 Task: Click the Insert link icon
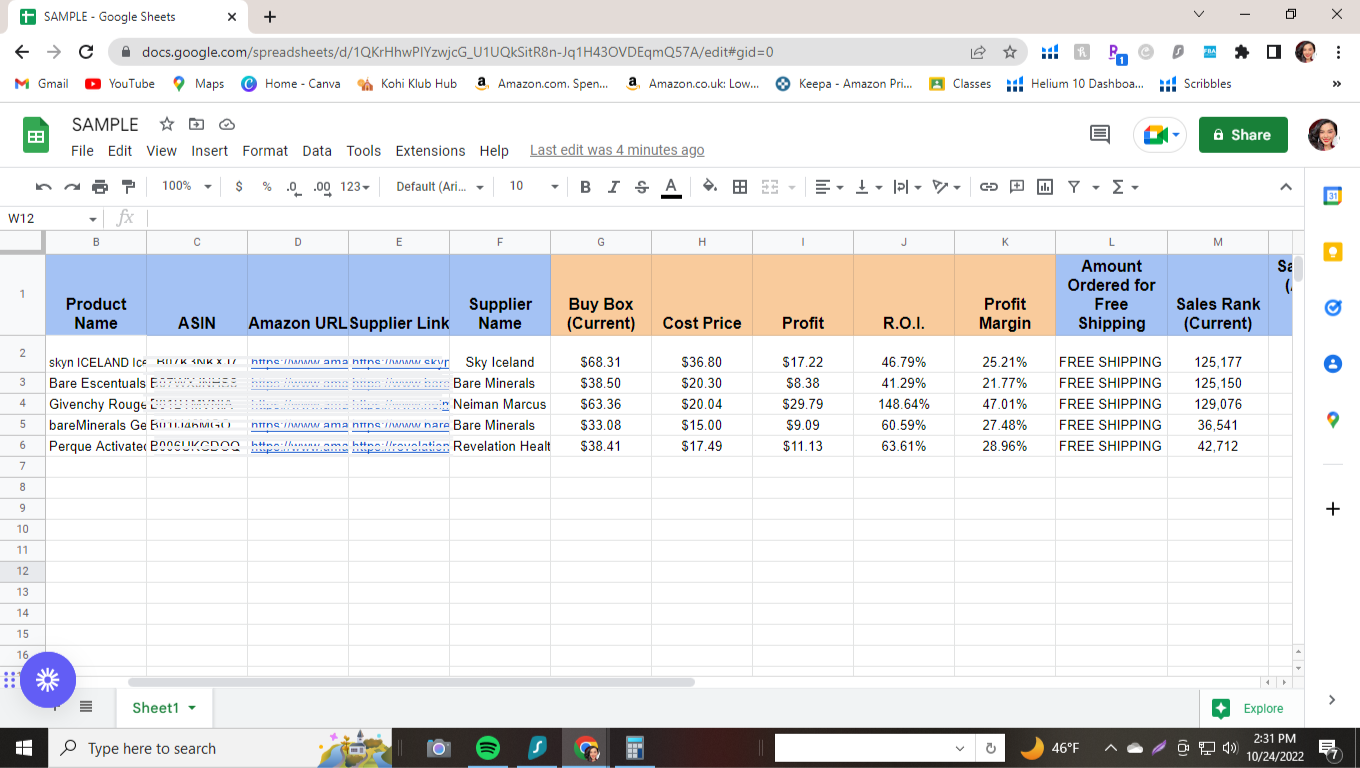989,187
